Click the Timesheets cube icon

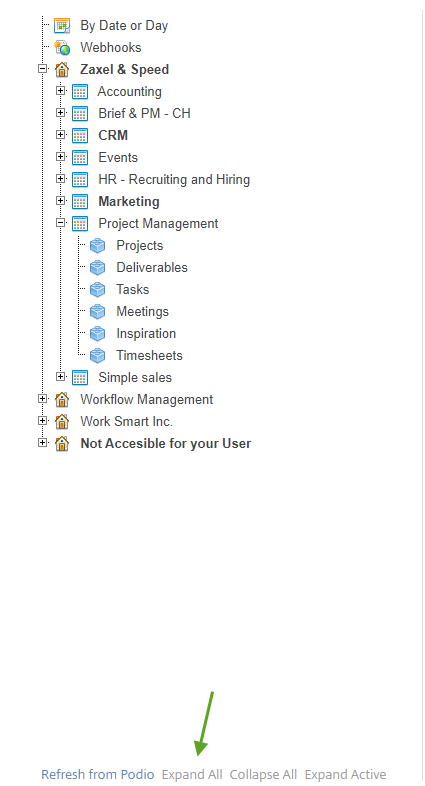[x=98, y=355]
